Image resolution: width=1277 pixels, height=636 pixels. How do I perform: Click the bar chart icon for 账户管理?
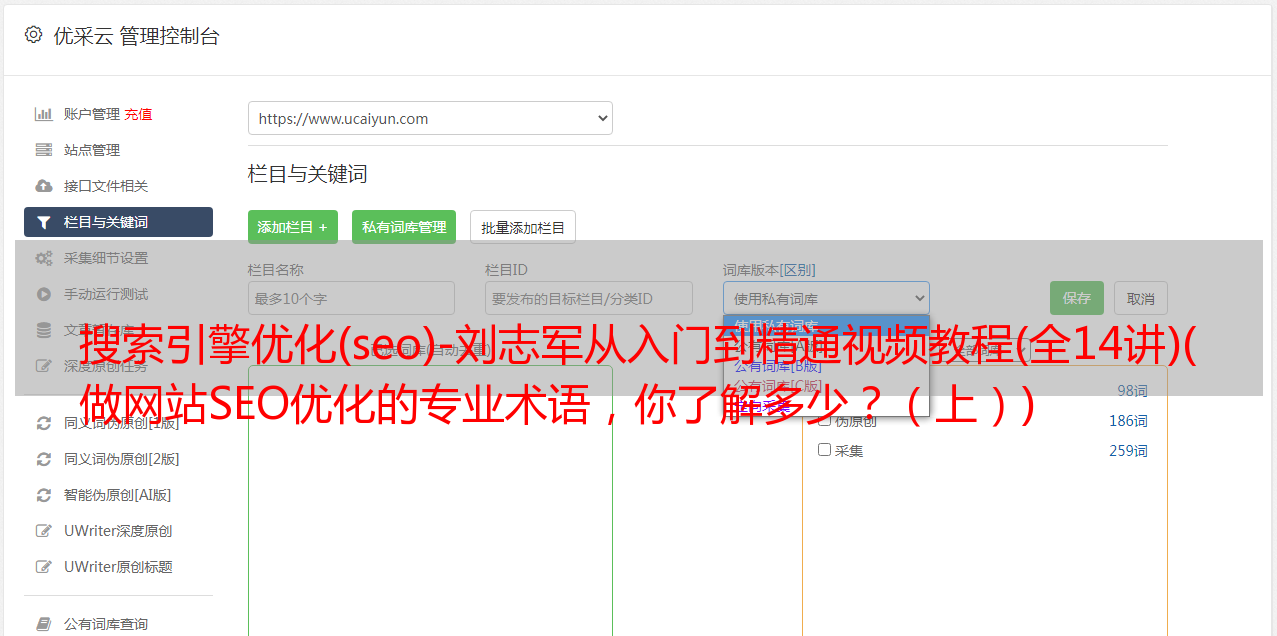43,114
